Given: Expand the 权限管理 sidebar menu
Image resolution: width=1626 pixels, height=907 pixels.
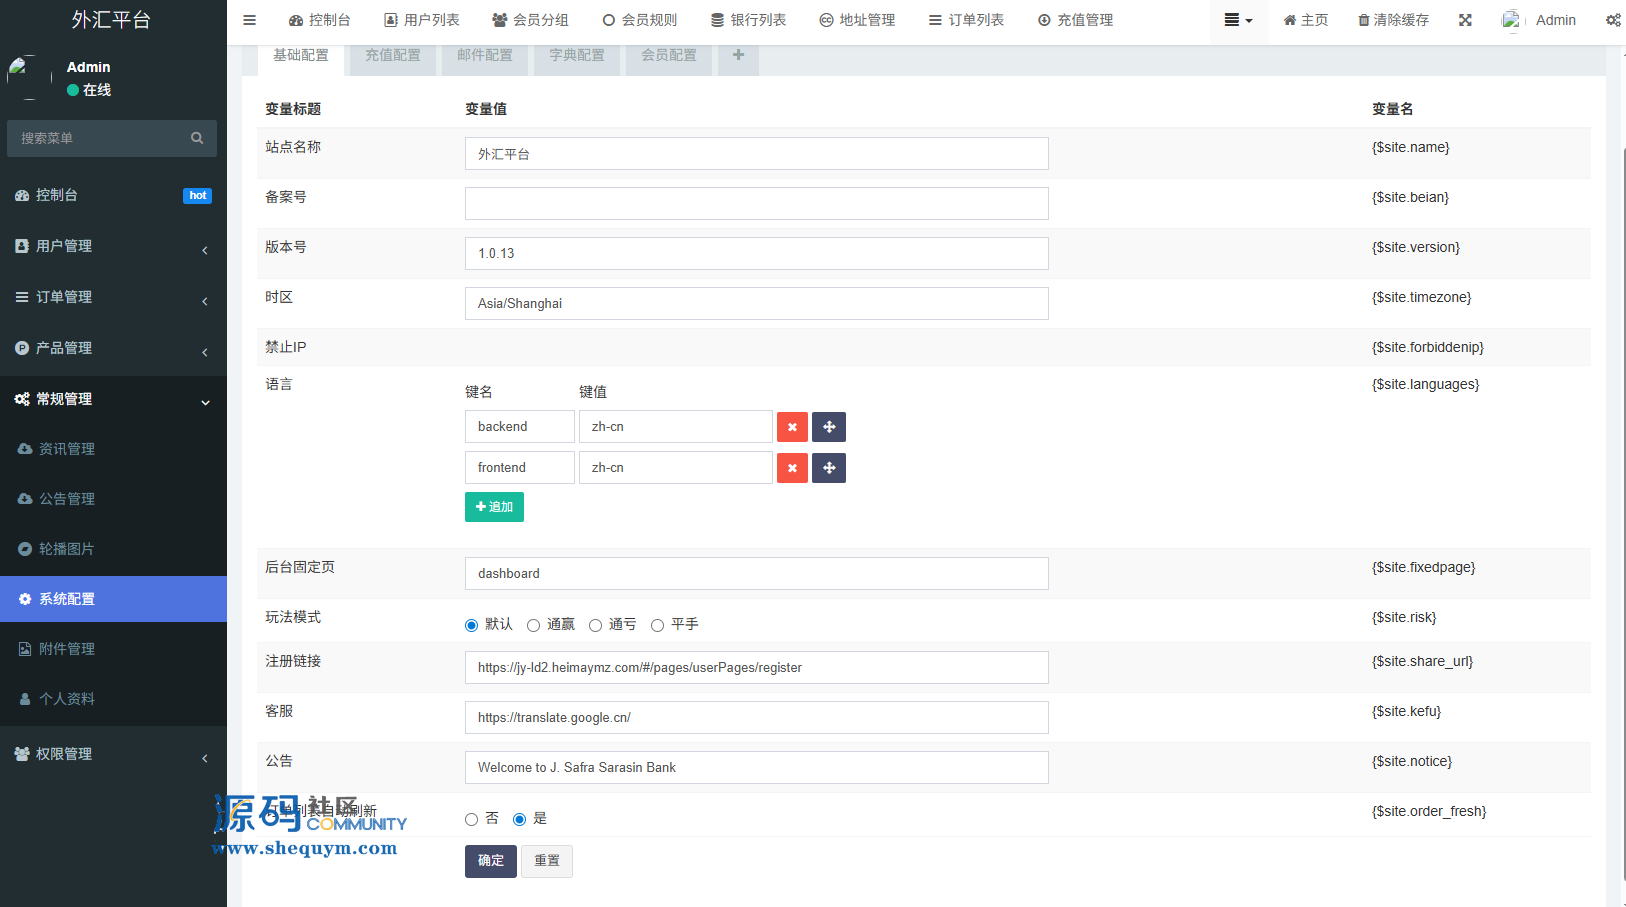Looking at the screenshot, I should click(x=113, y=754).
